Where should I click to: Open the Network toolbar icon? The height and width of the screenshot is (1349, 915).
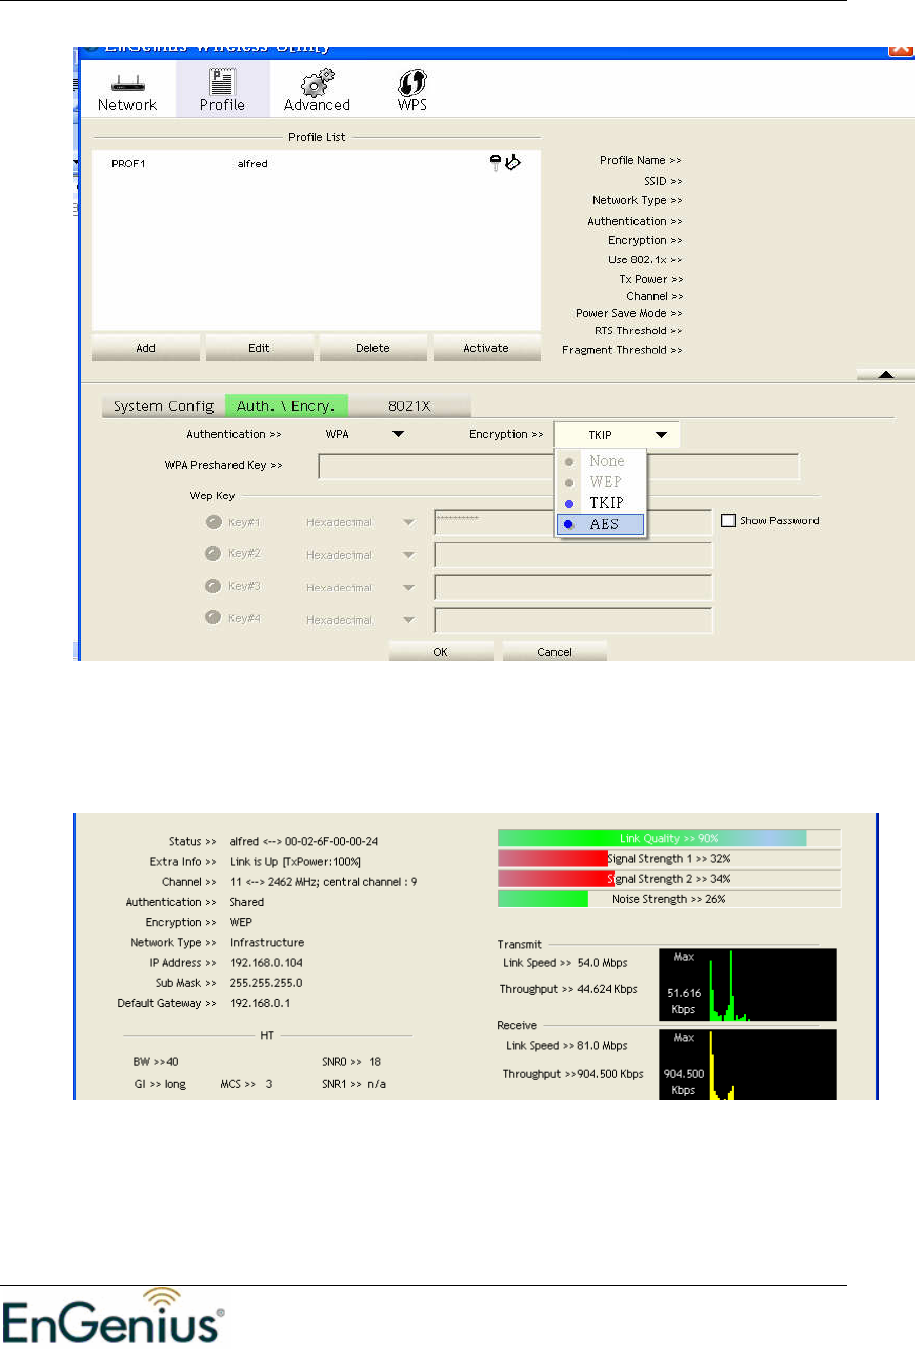coord(127,91)
